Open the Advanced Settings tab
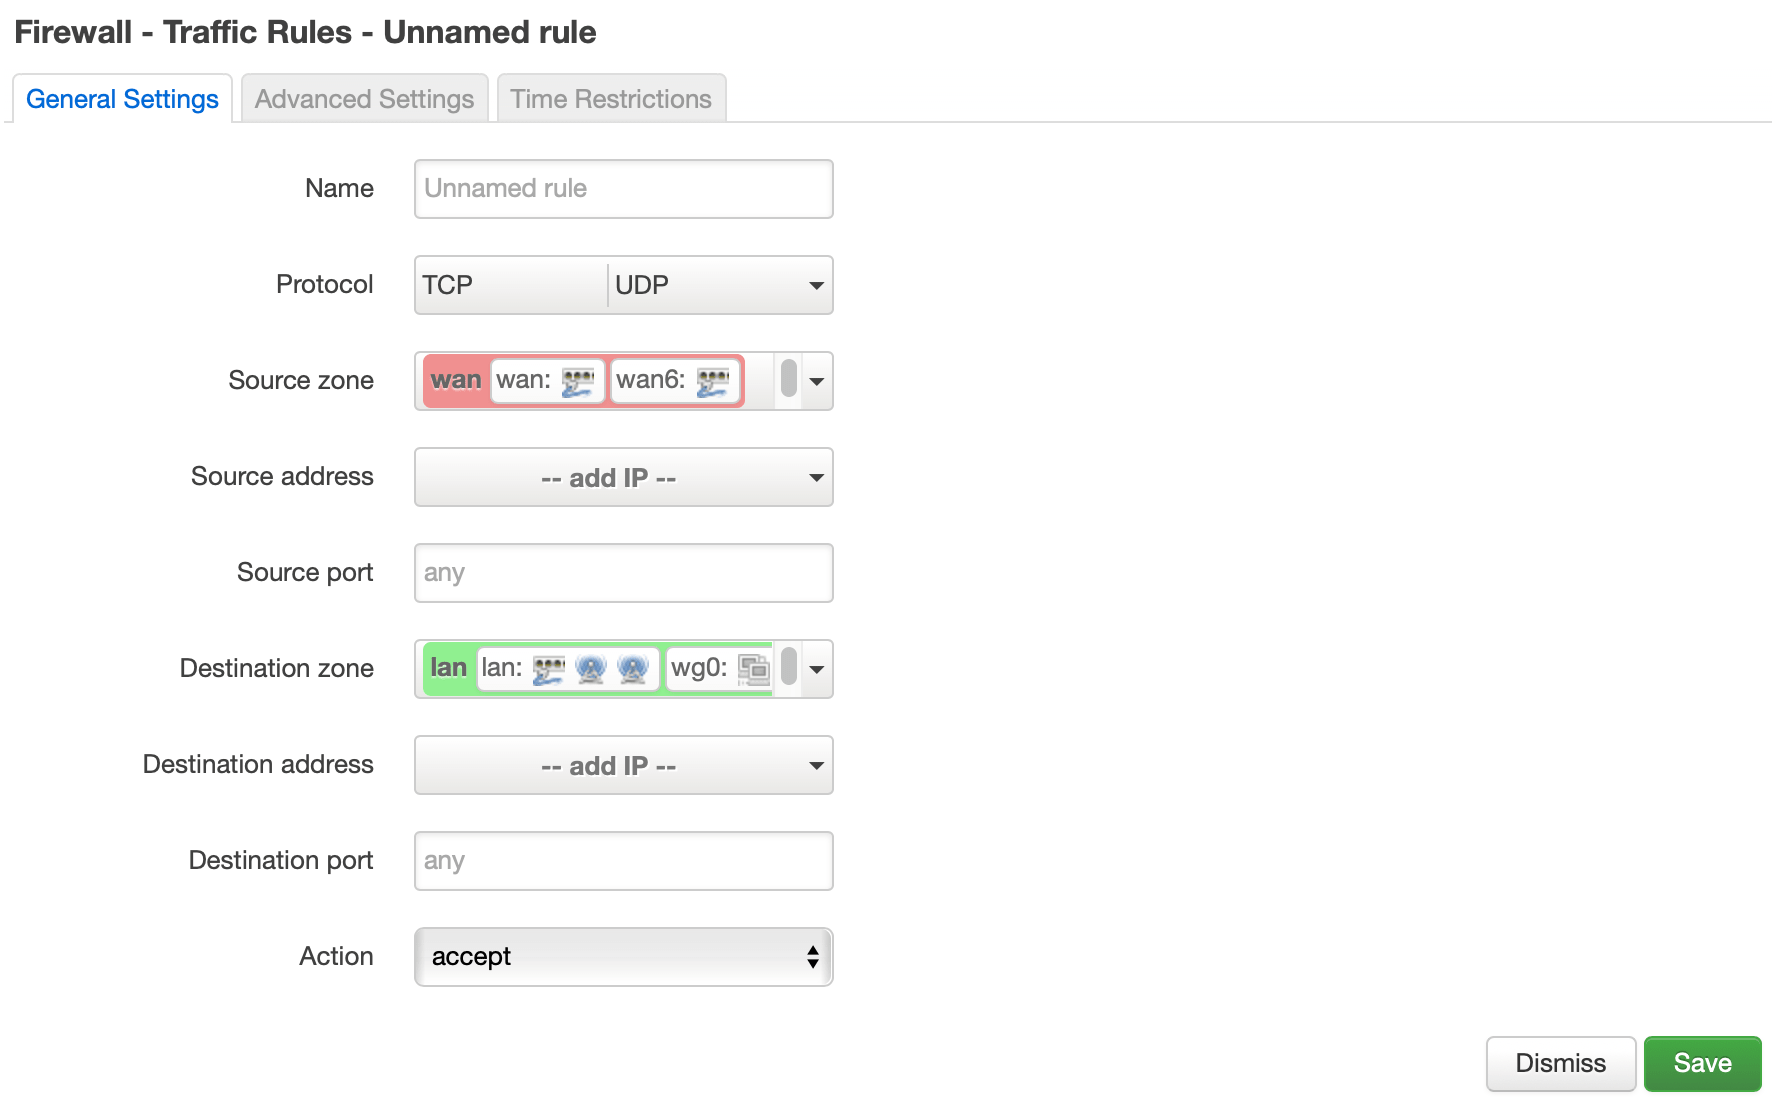This screenshot has height=1110, width=1780. (364, 99)
